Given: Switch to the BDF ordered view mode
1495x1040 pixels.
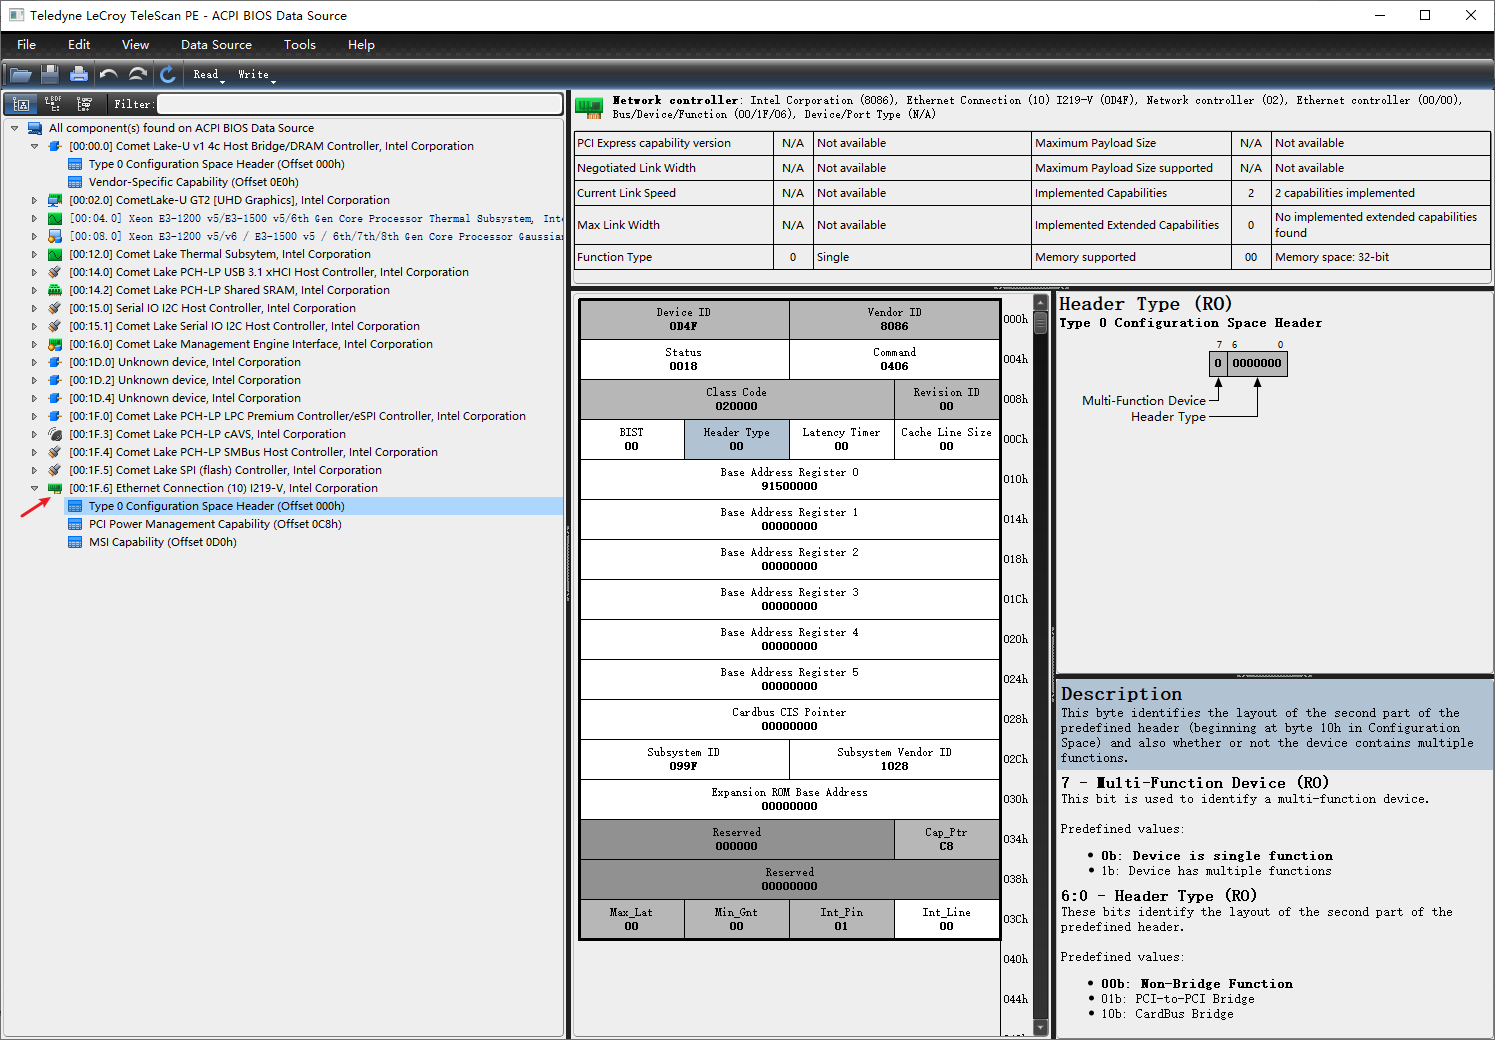Looking at the screenshot, I should [x=53, y=104].
